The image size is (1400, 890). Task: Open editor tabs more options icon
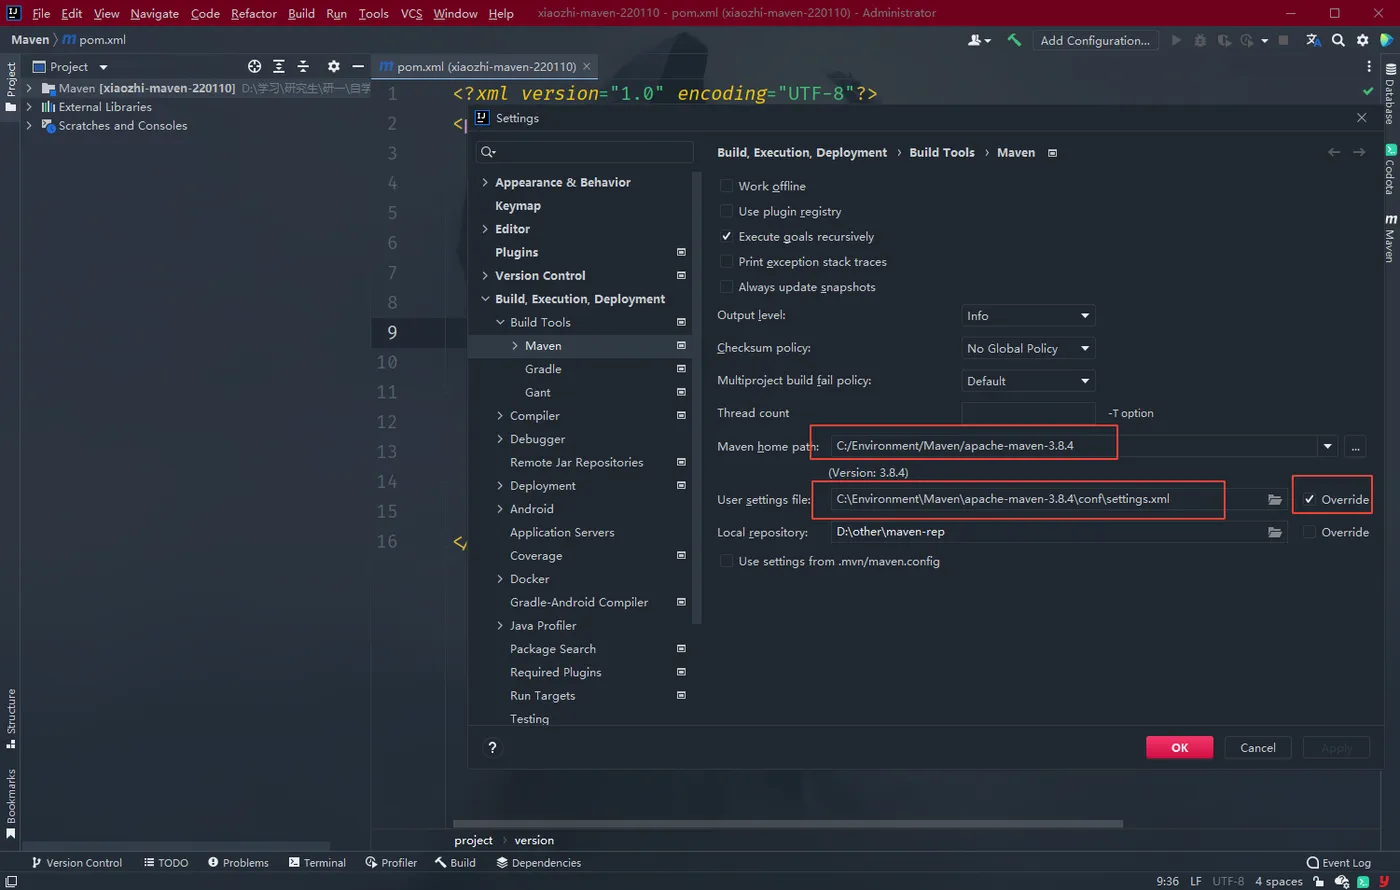pyautogui.click(x=1369, y=66)
